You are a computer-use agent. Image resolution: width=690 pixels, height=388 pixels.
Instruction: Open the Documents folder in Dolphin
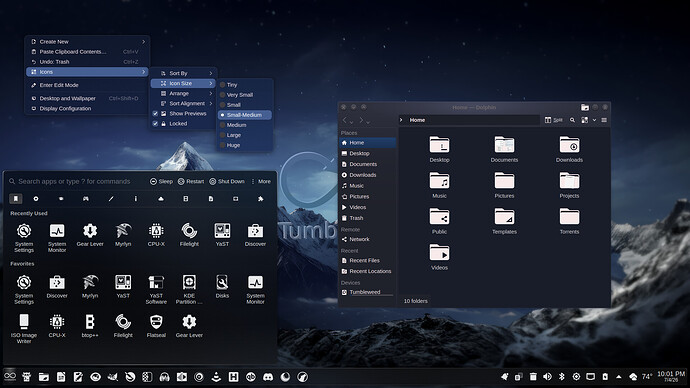pyautogui.click(x=504, y=149)
